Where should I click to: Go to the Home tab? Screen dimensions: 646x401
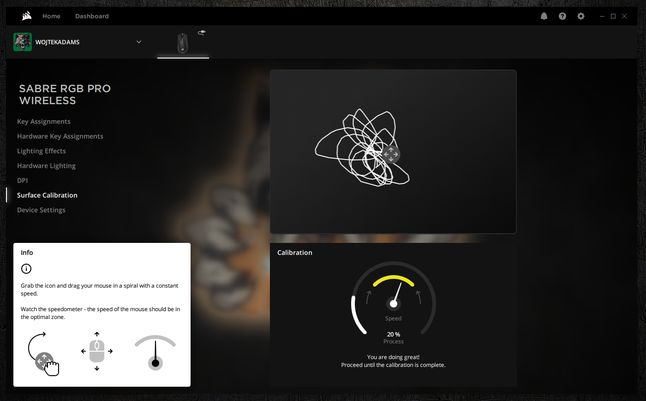click(51, 16)
